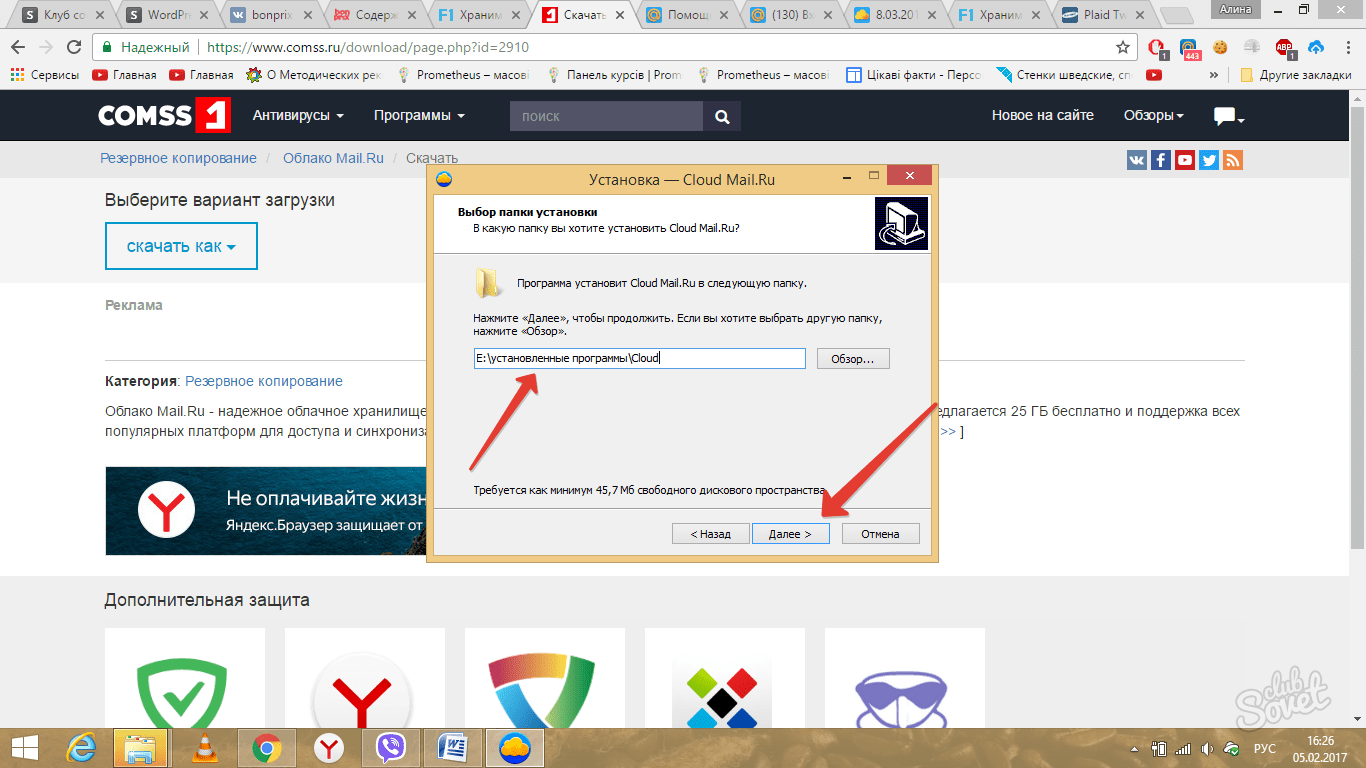
Task: Open Internet Explorer from the taskbar
Action: (81, 747)
